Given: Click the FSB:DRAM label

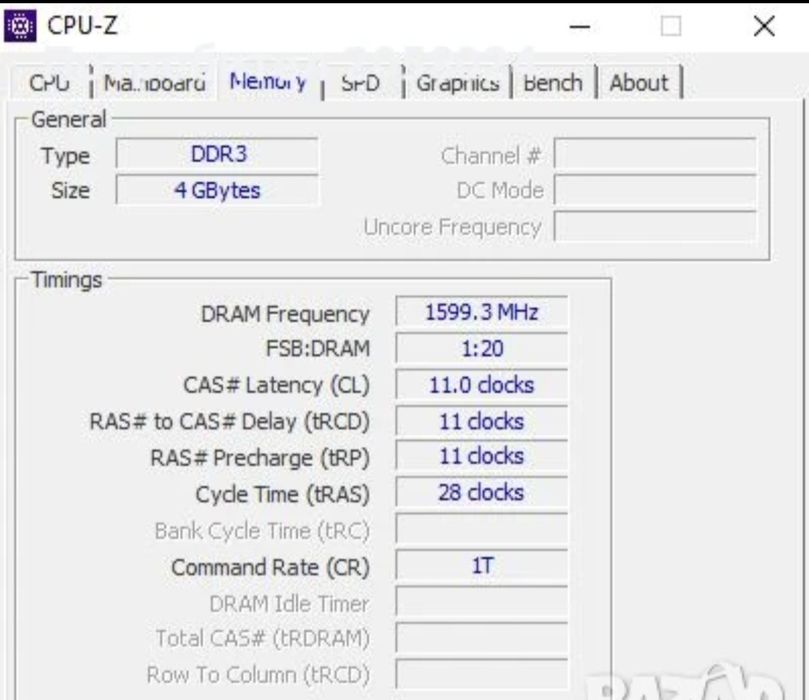Looking at the screenshot, I should 318,348.
